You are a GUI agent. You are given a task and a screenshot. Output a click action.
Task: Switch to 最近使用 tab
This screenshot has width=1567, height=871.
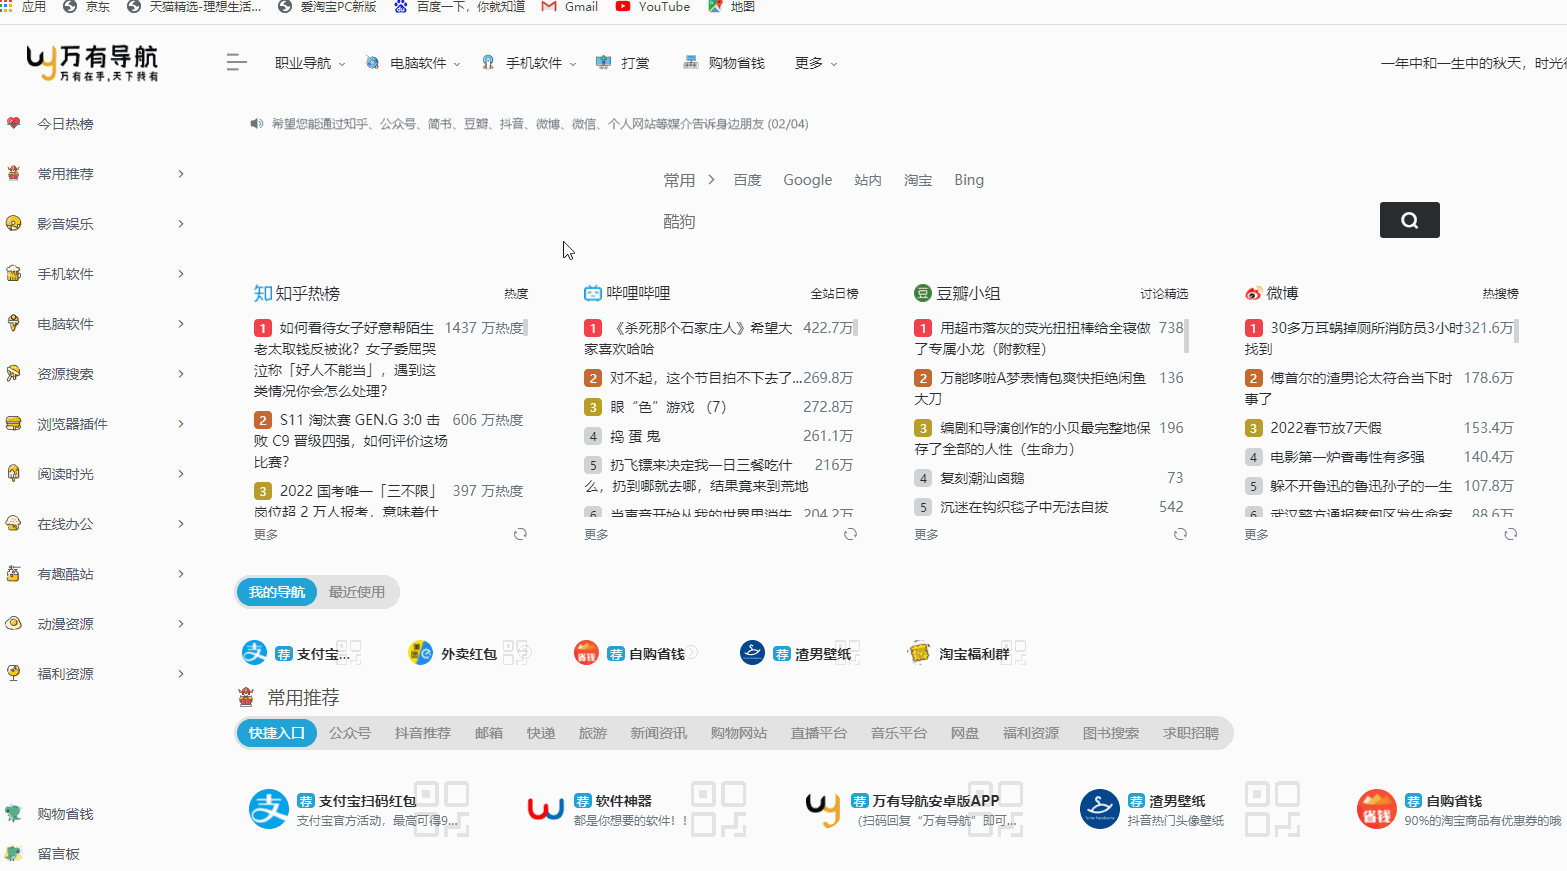(357, 592)
